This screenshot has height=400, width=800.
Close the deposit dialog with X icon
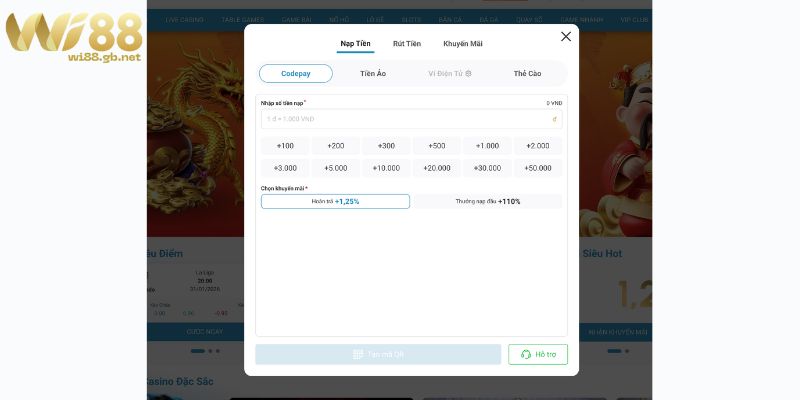(565, 36)
